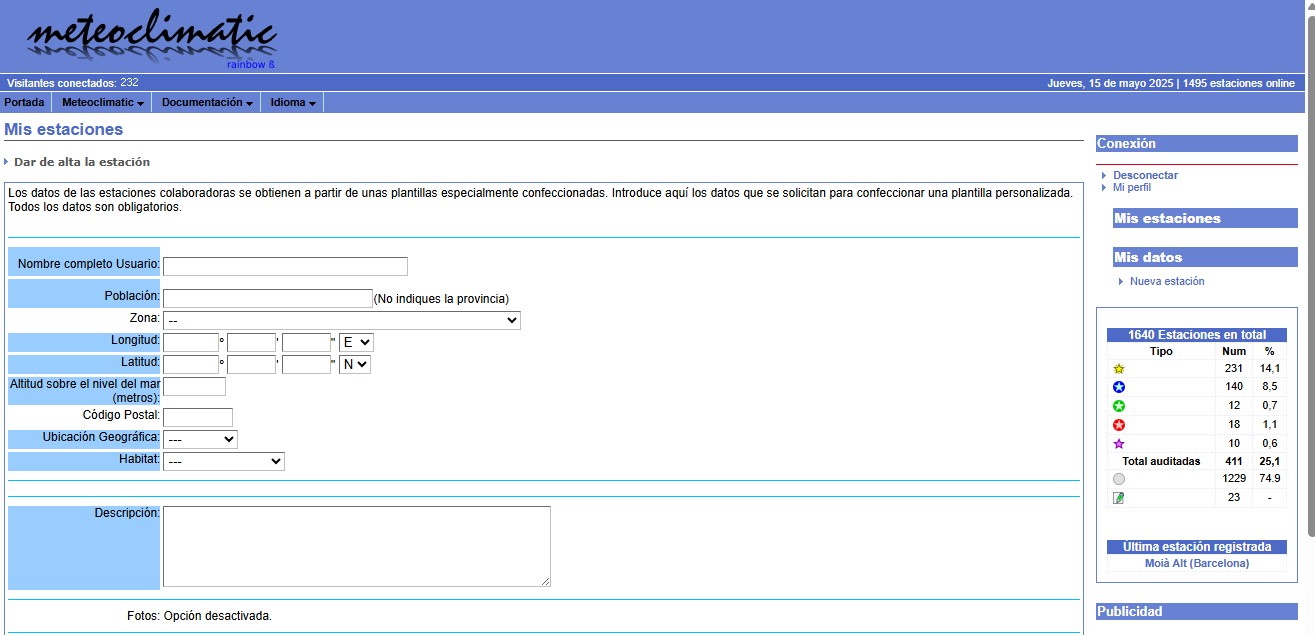This screenshot has height=635, width=1315.
Task: Open the Idioma language menu
Action: coord(293,103)
